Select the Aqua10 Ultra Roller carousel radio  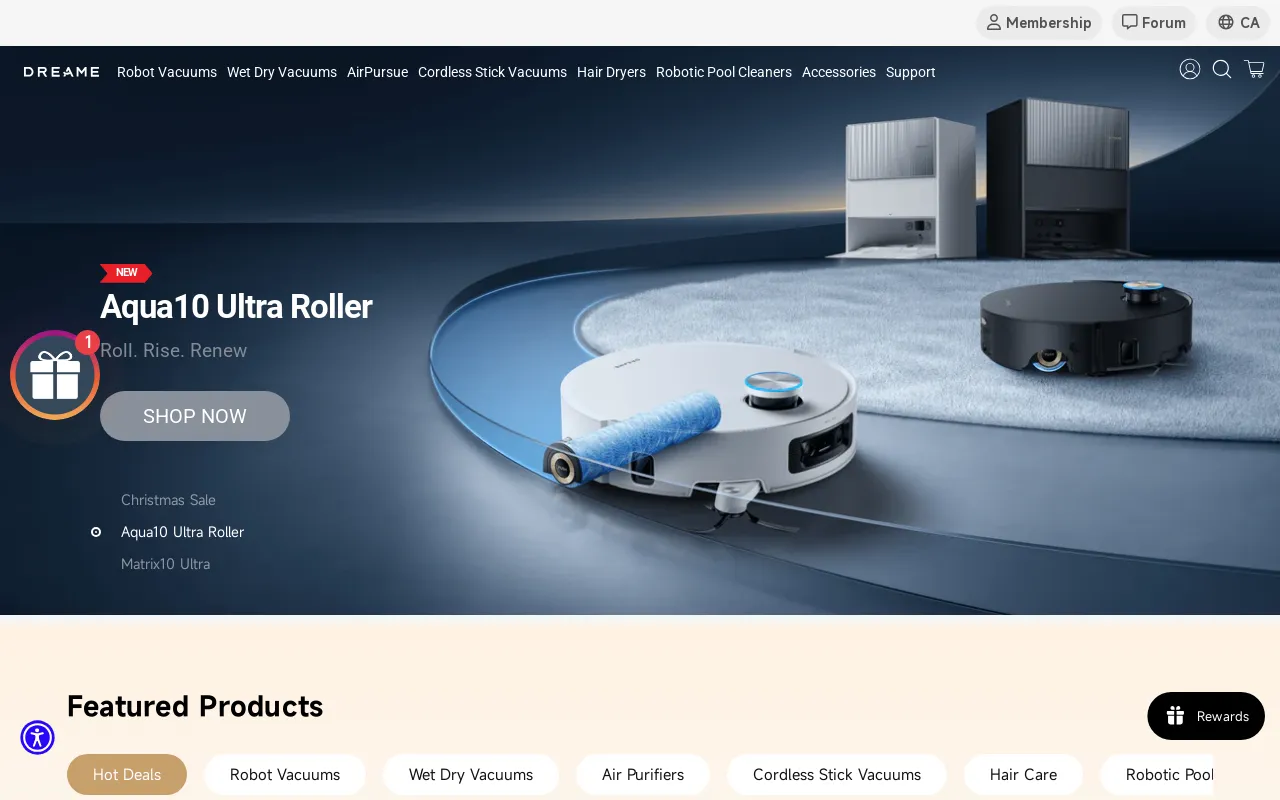(96, 532)
